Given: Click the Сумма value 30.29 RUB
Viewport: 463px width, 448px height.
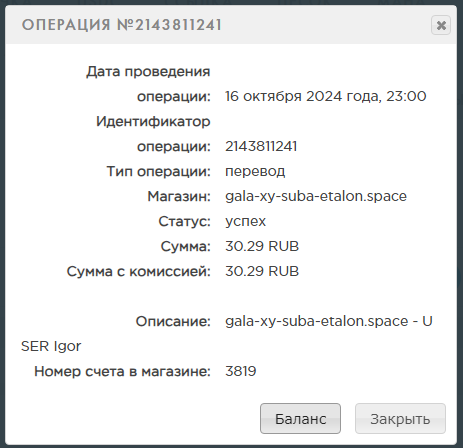Looking at the screenshot, I should 262,246.
